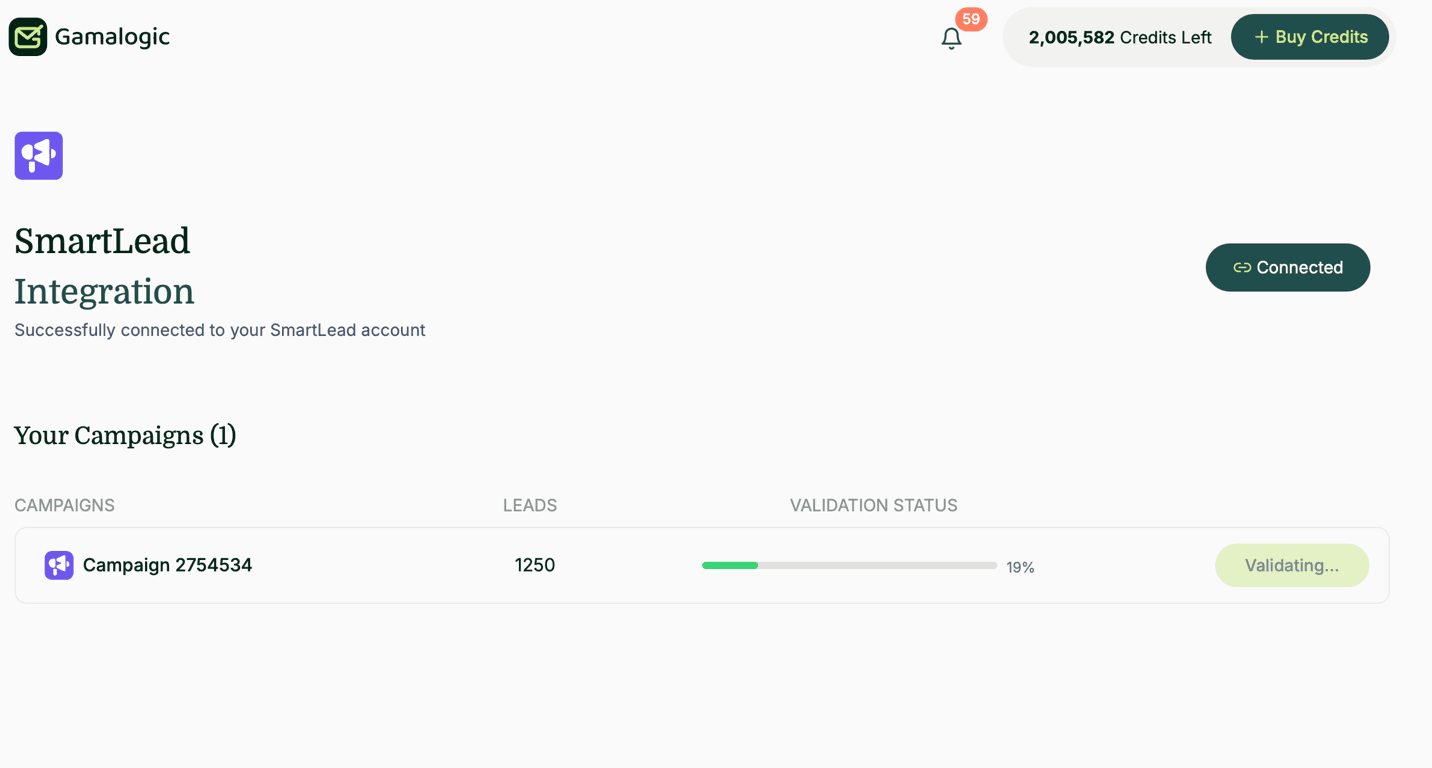This screenshot has height=768, width=1432.
Task: Select the LEADS column header
Action: pyautogui.click(x=529, y=505)
